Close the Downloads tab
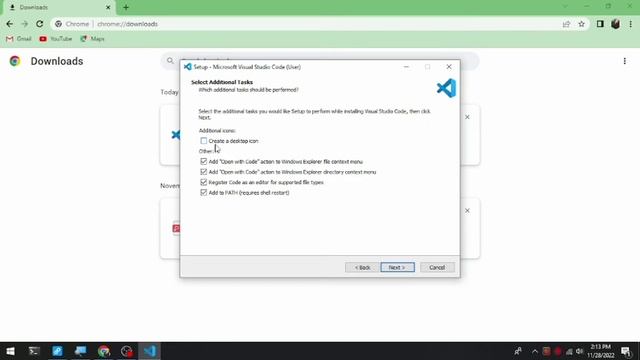640x360 pixels. tap(108, 7)
